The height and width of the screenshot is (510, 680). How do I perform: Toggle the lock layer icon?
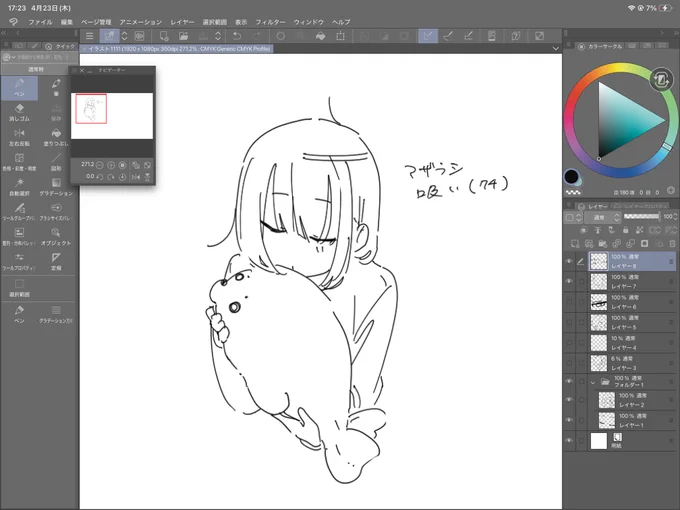pyautogui.click(x=625, y=230)
